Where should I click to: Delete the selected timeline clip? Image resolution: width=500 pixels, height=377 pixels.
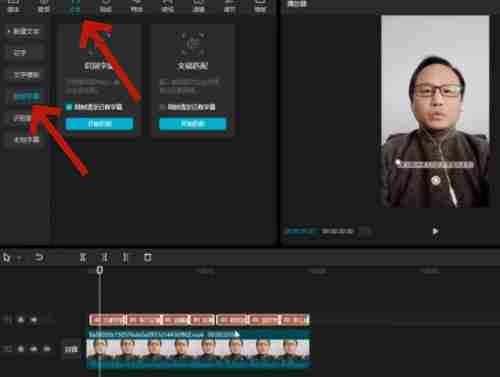(148, 257)
